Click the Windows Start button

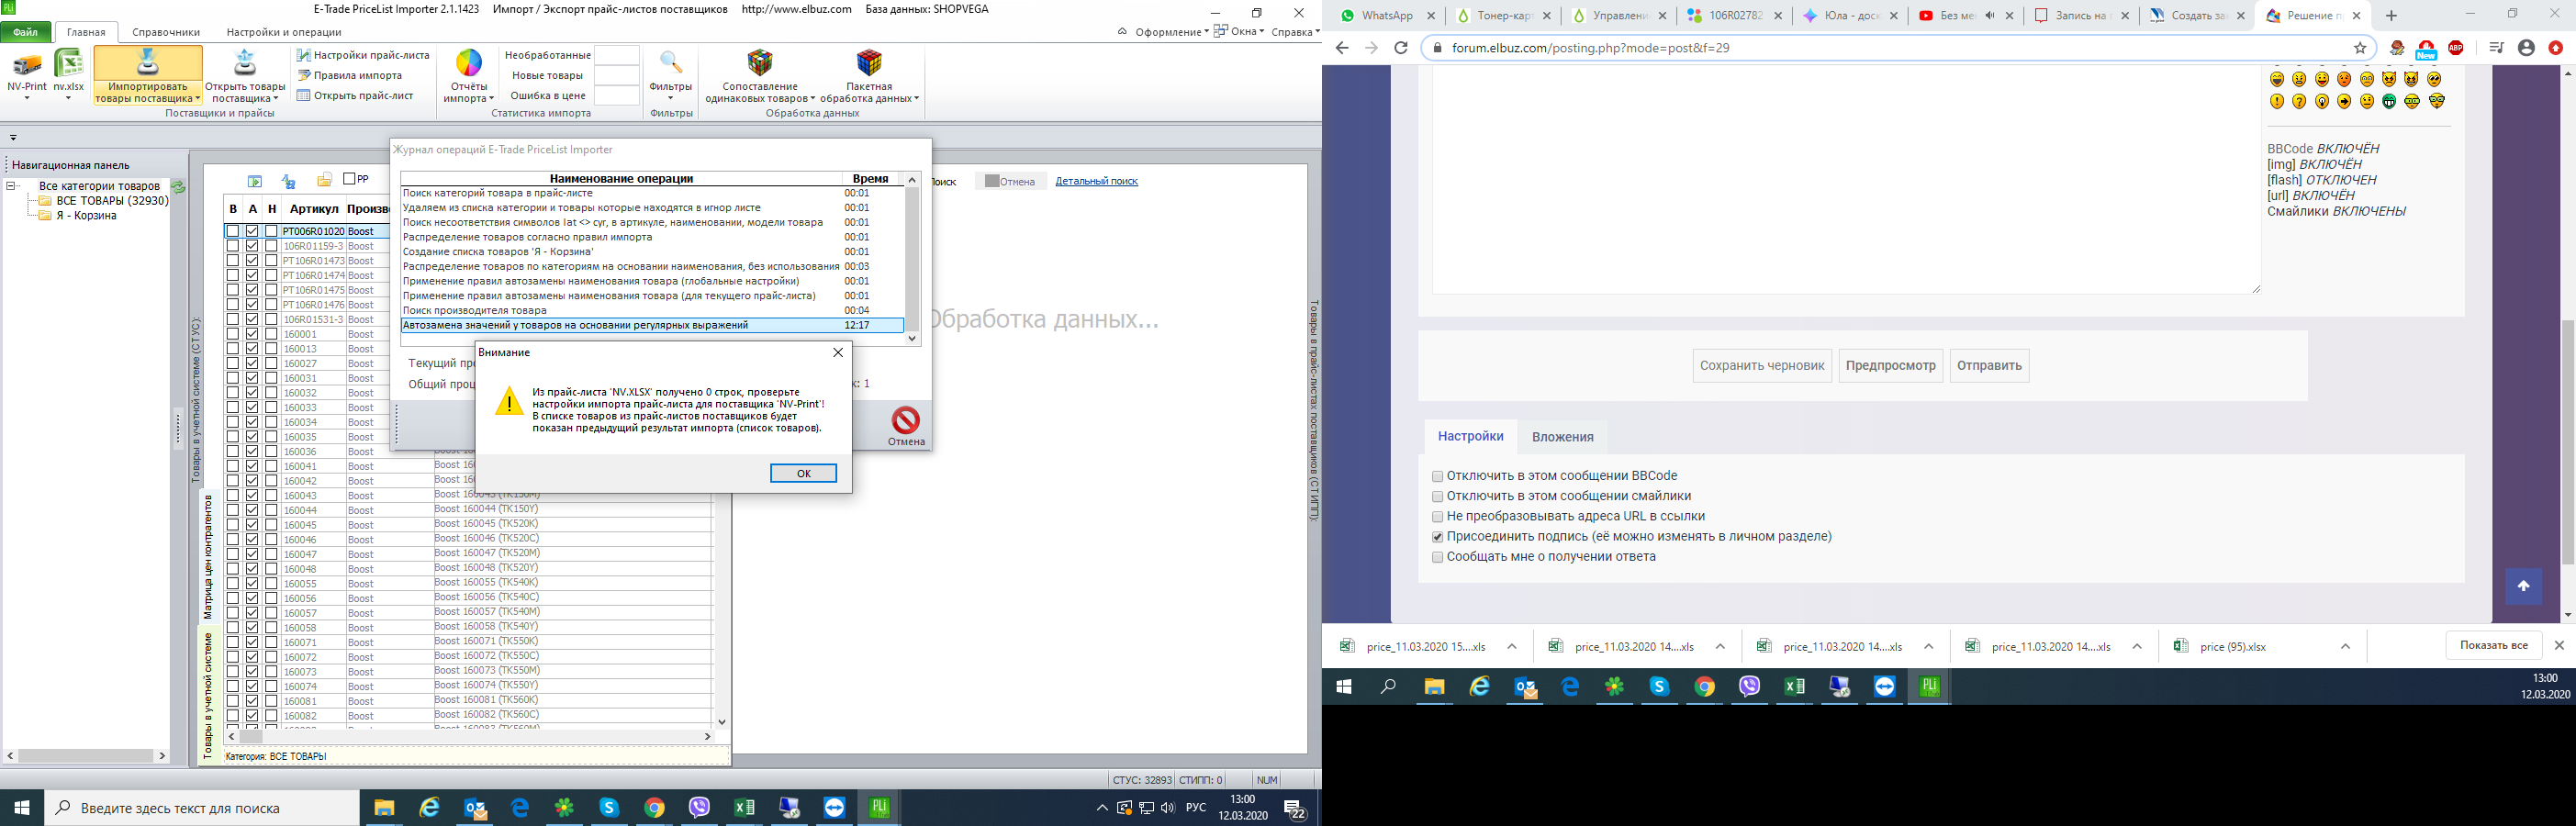[x=22, y=808]
